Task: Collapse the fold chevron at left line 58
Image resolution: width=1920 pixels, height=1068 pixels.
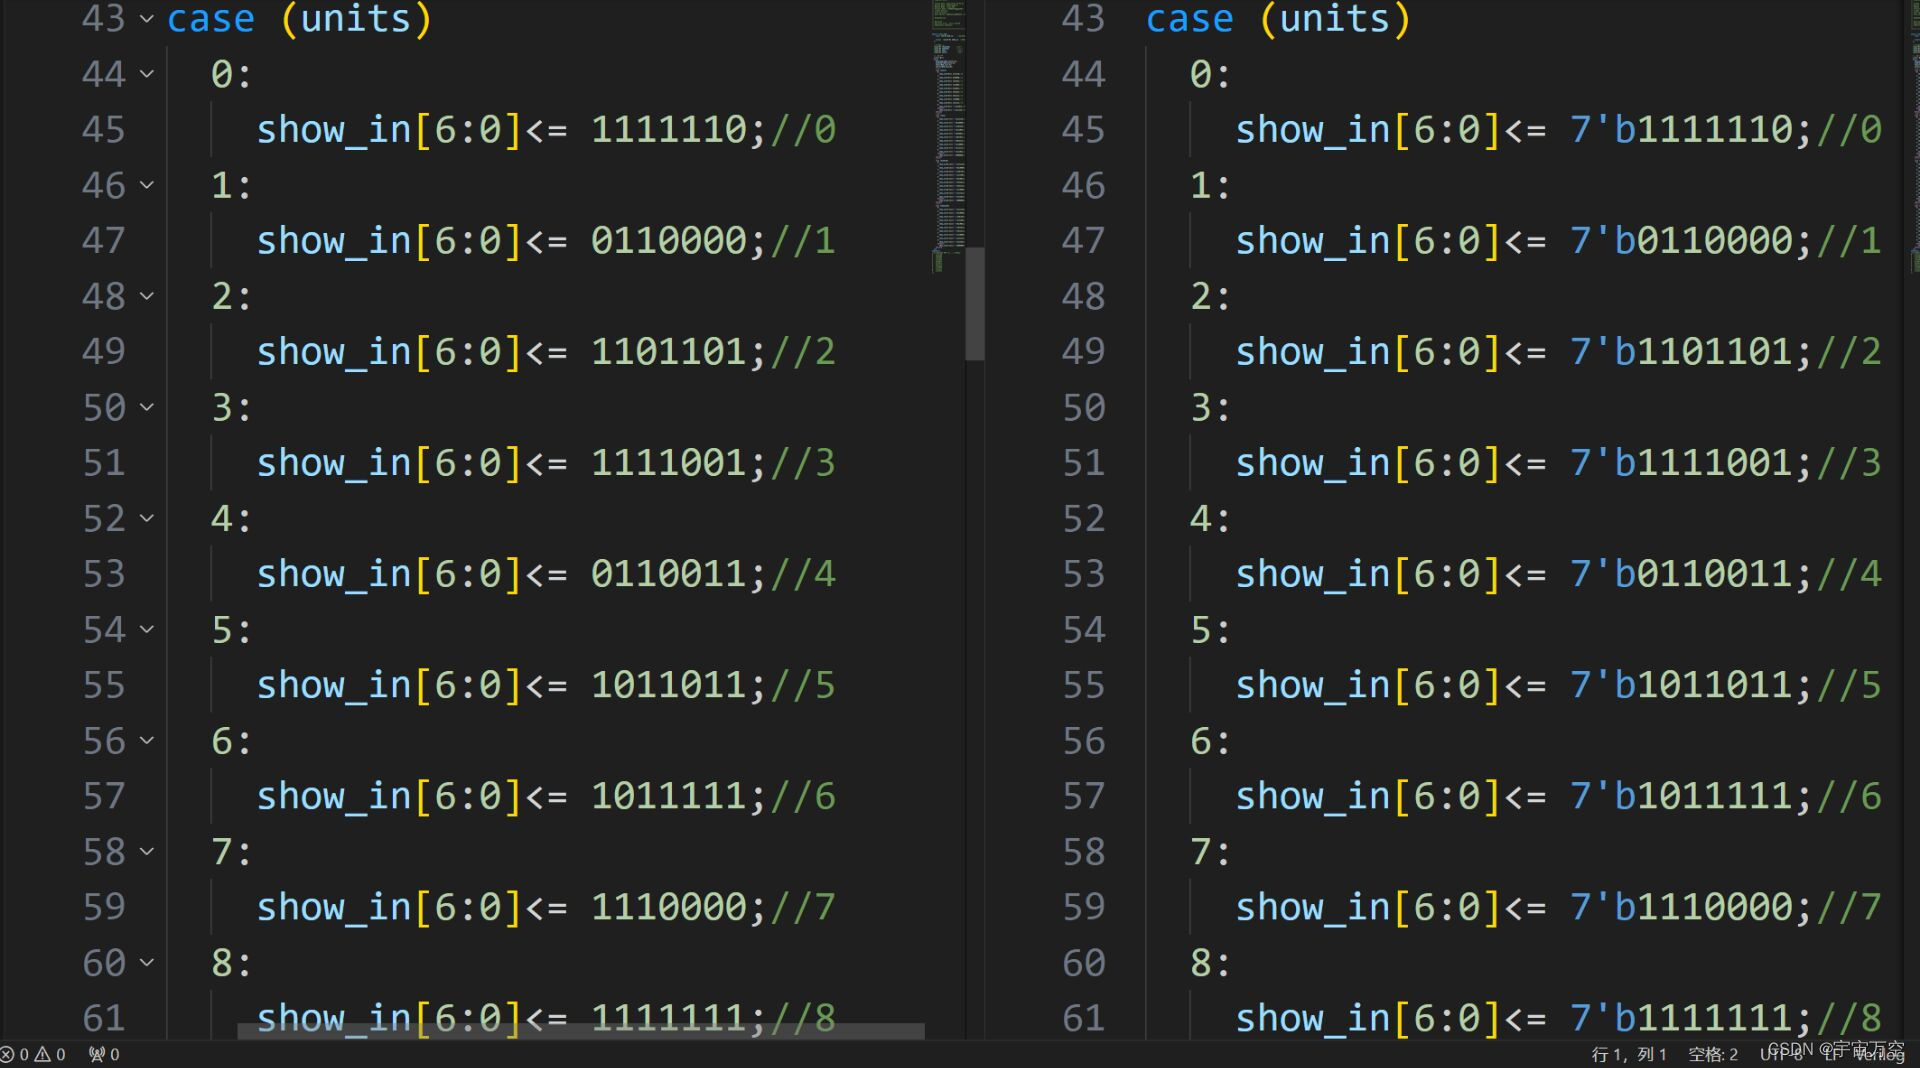Action: point(147,850)
